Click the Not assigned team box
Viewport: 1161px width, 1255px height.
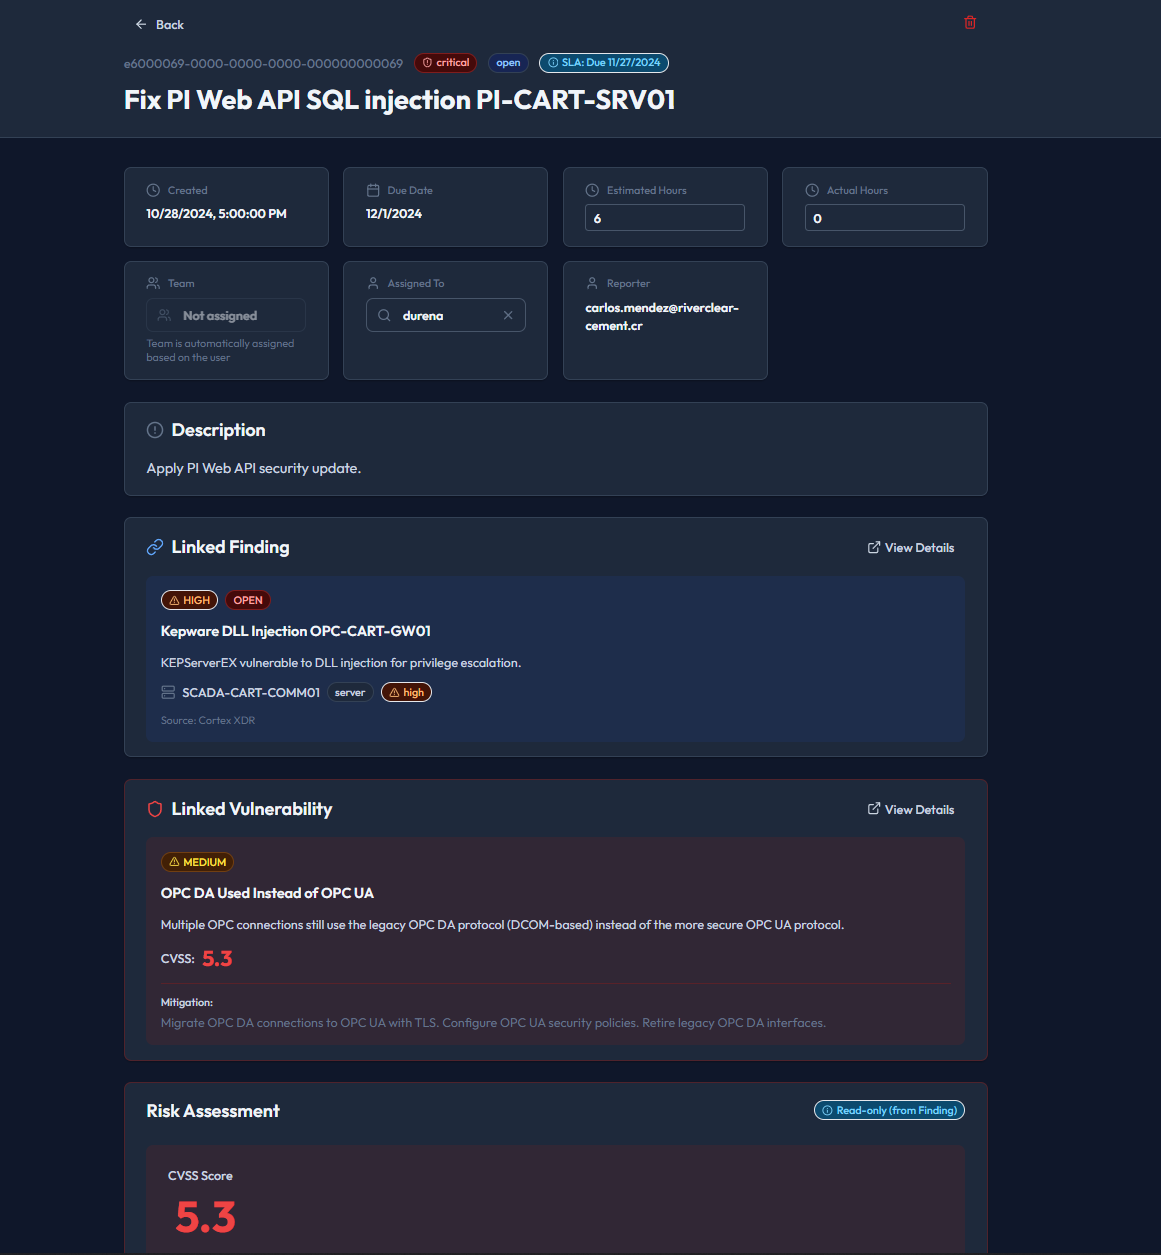226,316
